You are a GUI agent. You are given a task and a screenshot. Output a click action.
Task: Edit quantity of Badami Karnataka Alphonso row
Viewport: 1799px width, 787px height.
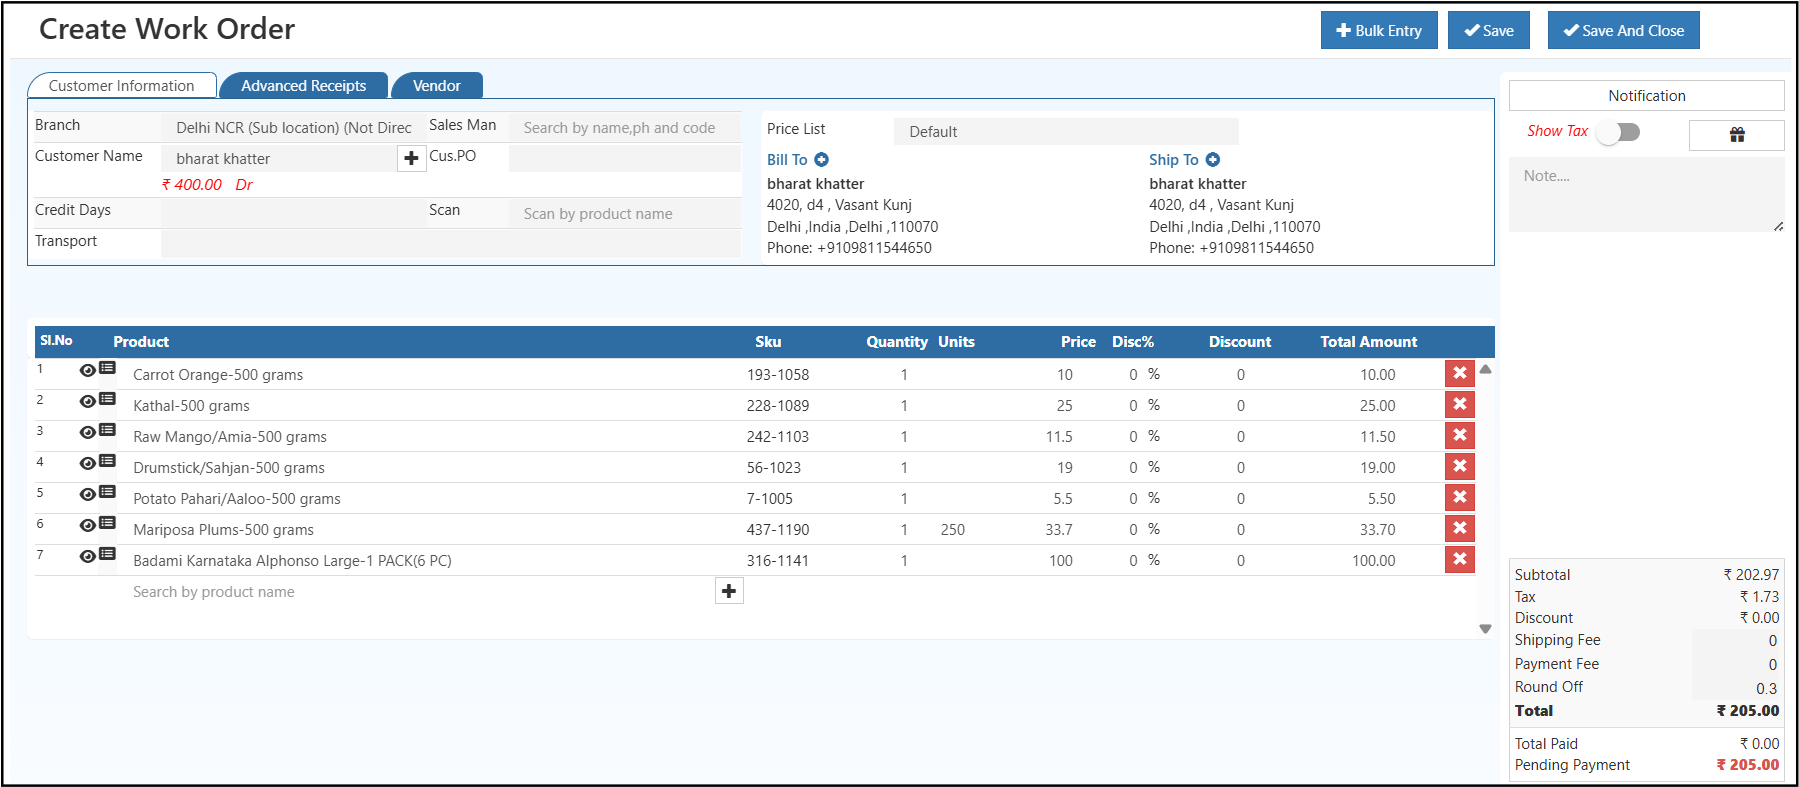904,560
